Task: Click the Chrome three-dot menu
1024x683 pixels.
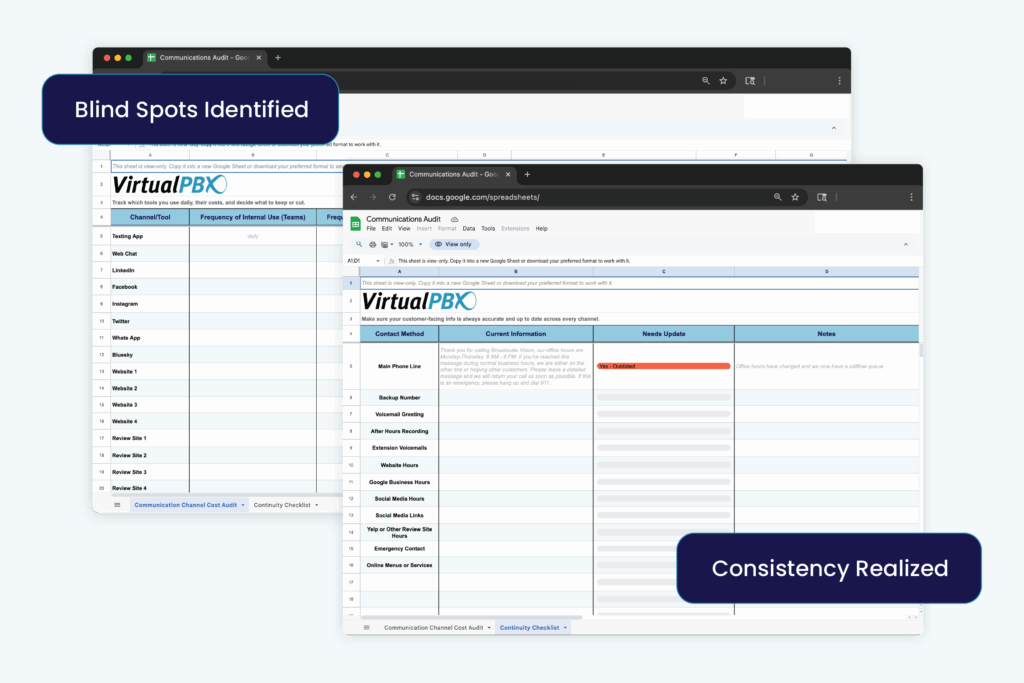Action: pos(909,197)
